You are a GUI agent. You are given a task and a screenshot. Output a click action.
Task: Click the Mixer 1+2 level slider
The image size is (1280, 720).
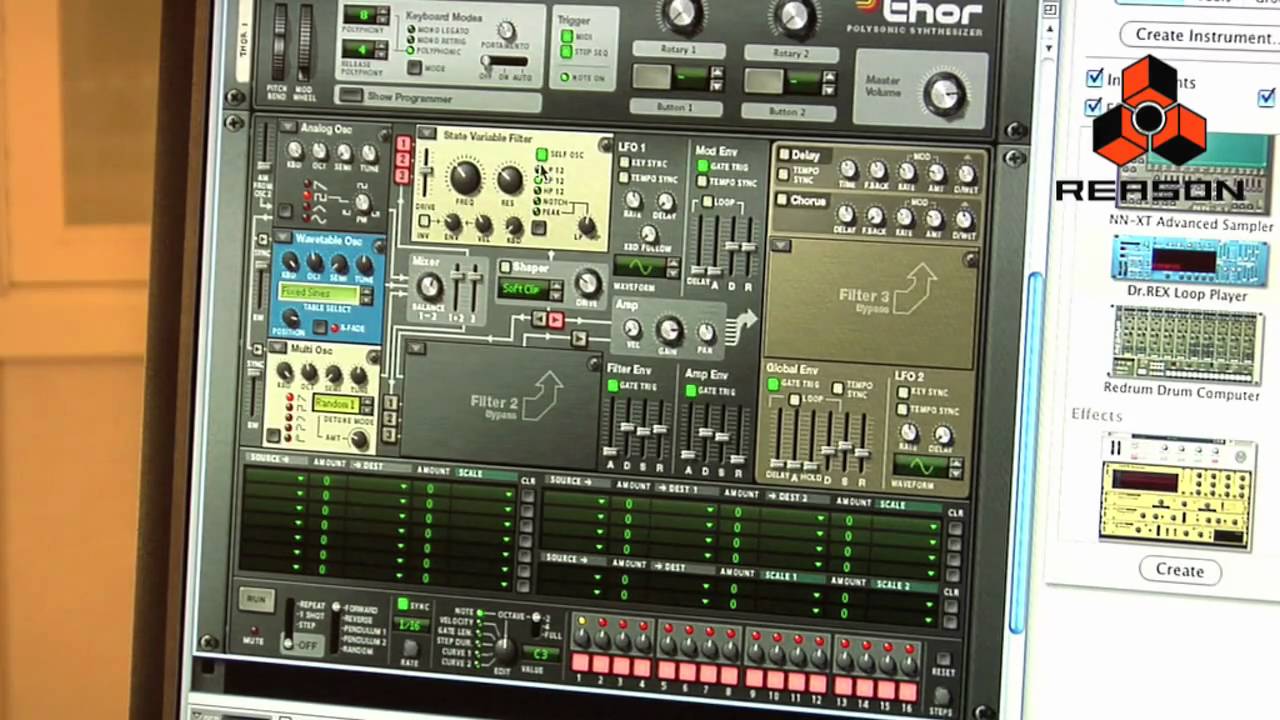[x=457, y=286]
